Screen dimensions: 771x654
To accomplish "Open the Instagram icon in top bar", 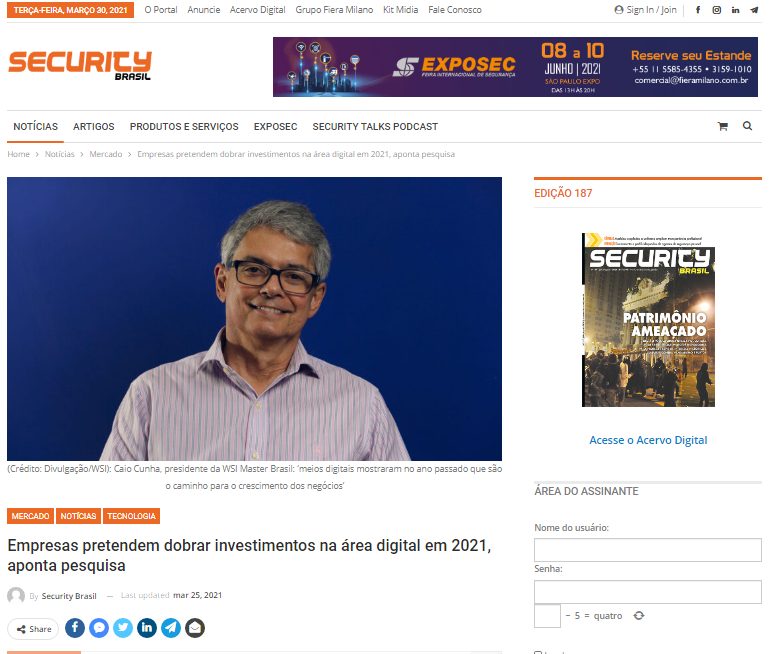I will coord(716,10).
